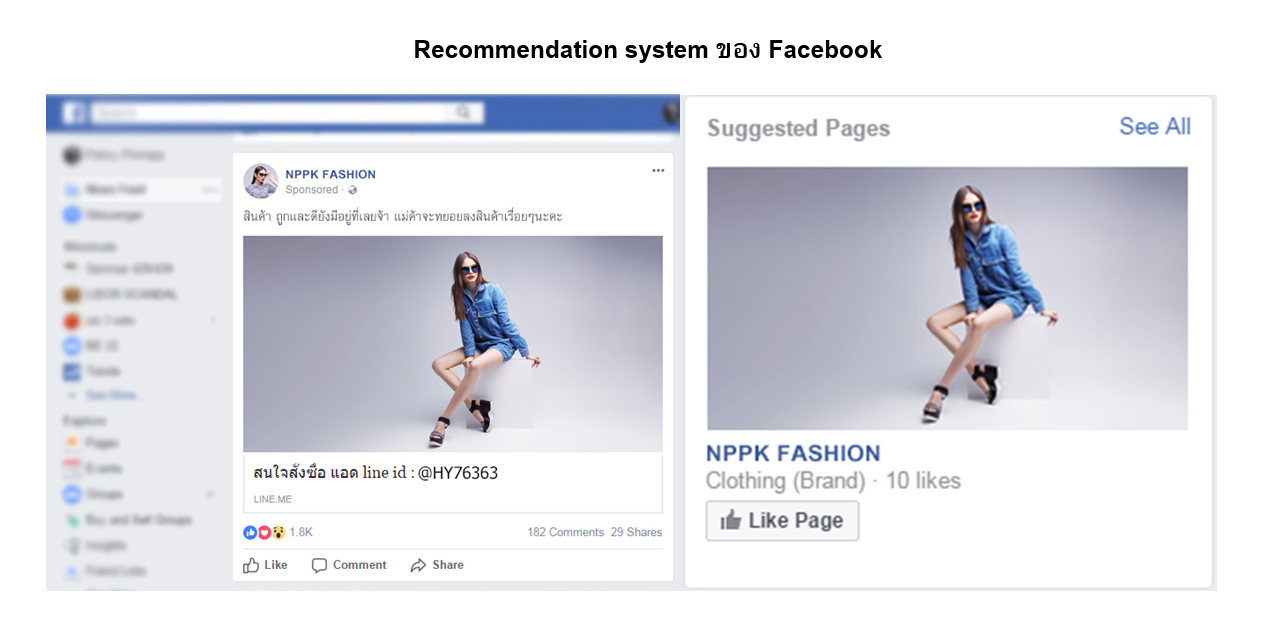Click in the Facebook search field
Screen dimensions: 1268x638
[270, 113]
